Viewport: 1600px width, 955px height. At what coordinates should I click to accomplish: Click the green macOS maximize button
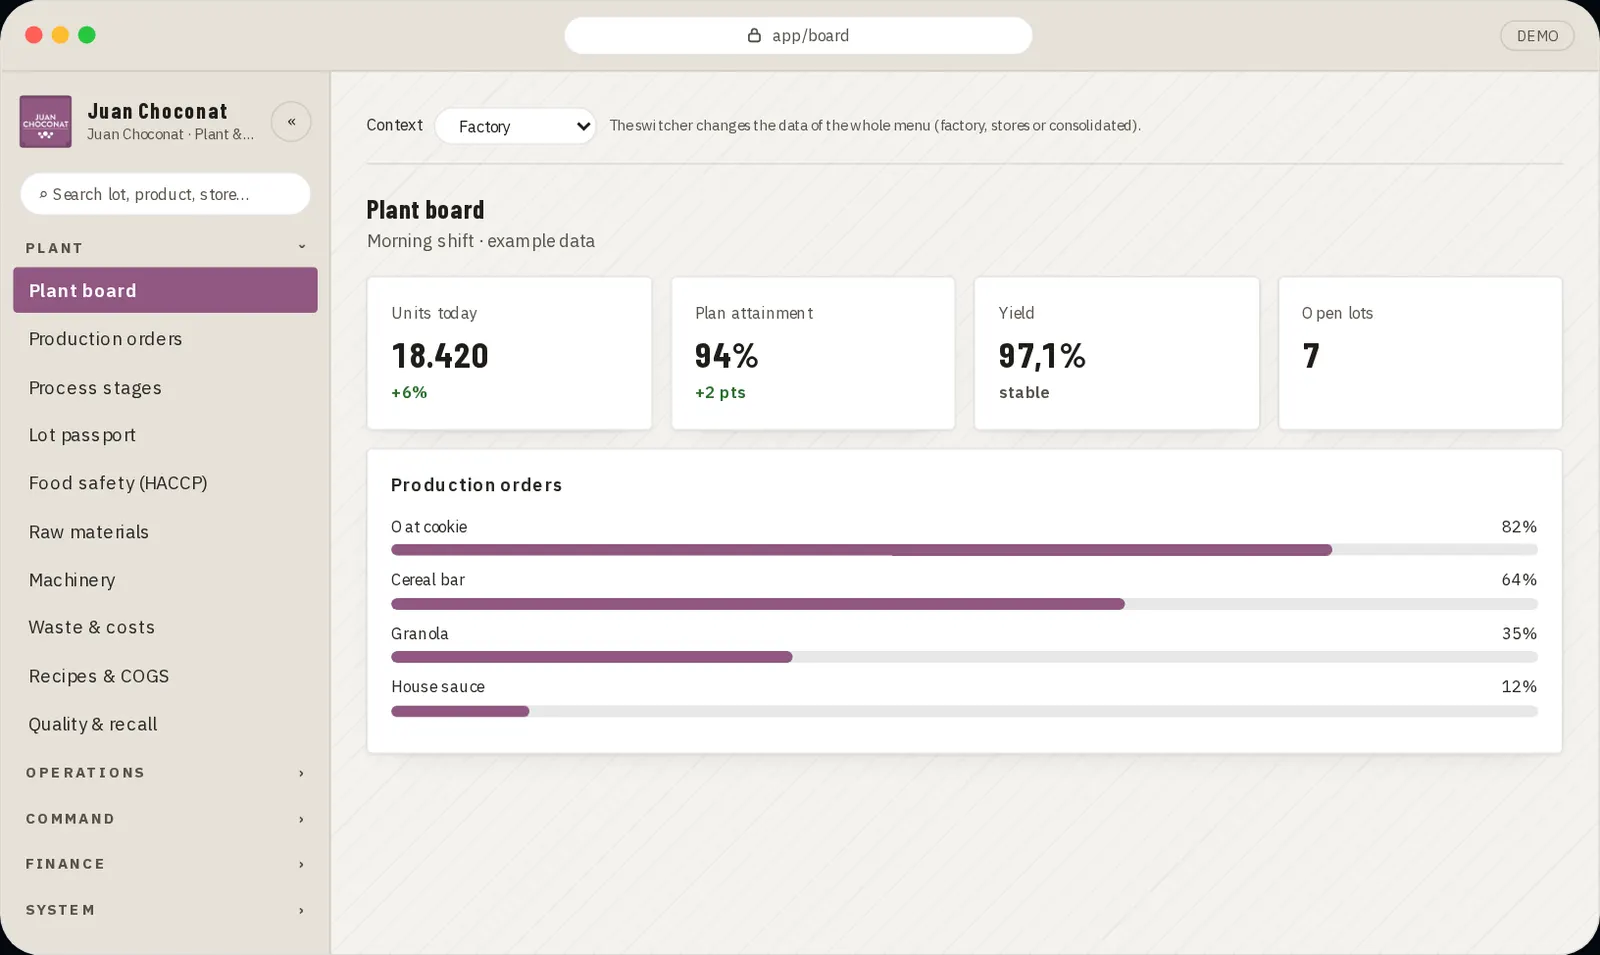pyautogui.click(x=87, y=35)
